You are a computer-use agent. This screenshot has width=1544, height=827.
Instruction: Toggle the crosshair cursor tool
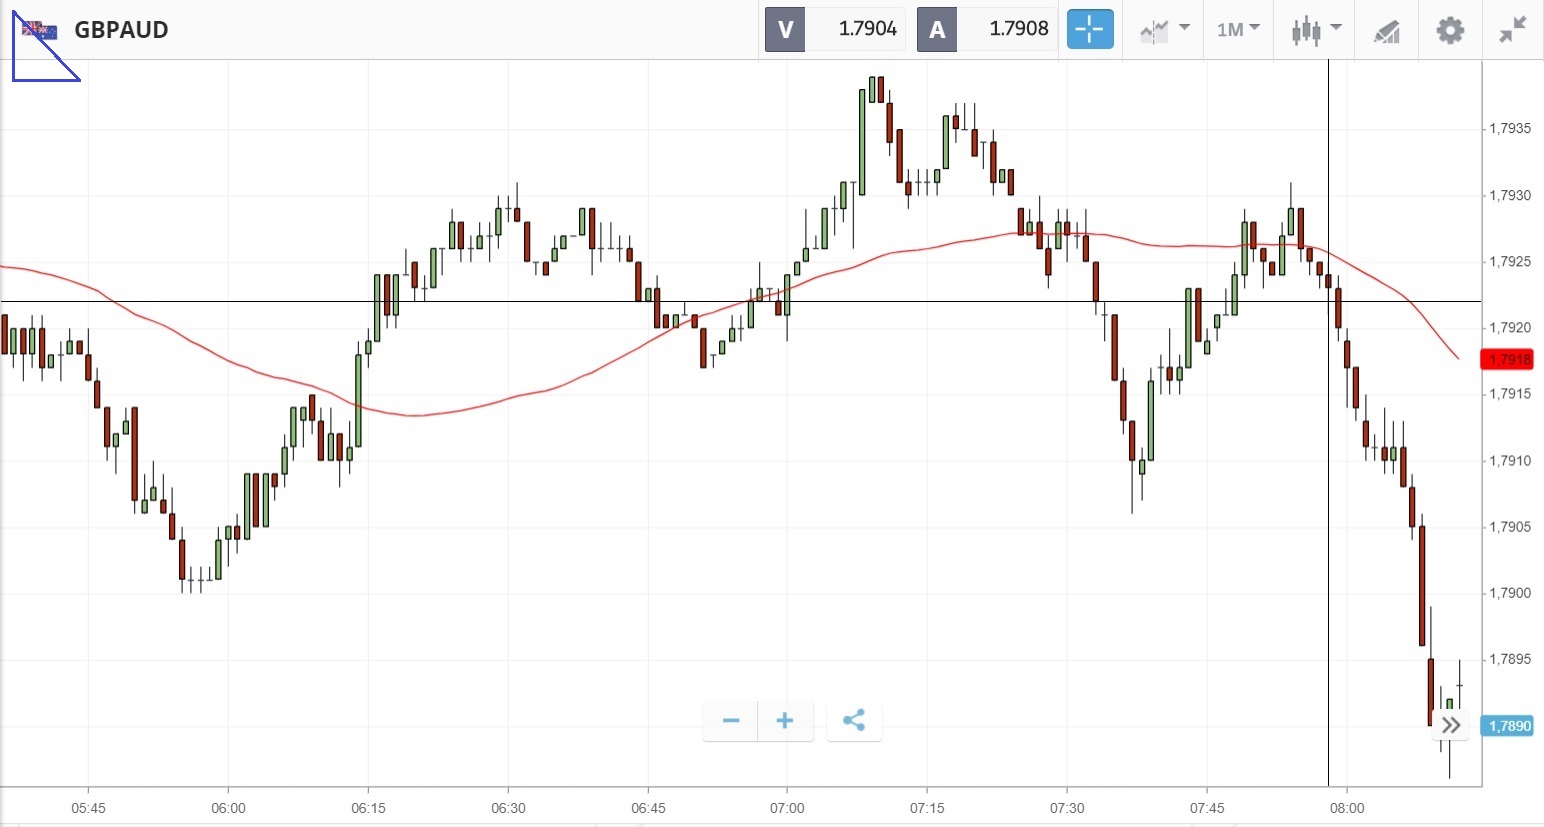click(1089, 29)
